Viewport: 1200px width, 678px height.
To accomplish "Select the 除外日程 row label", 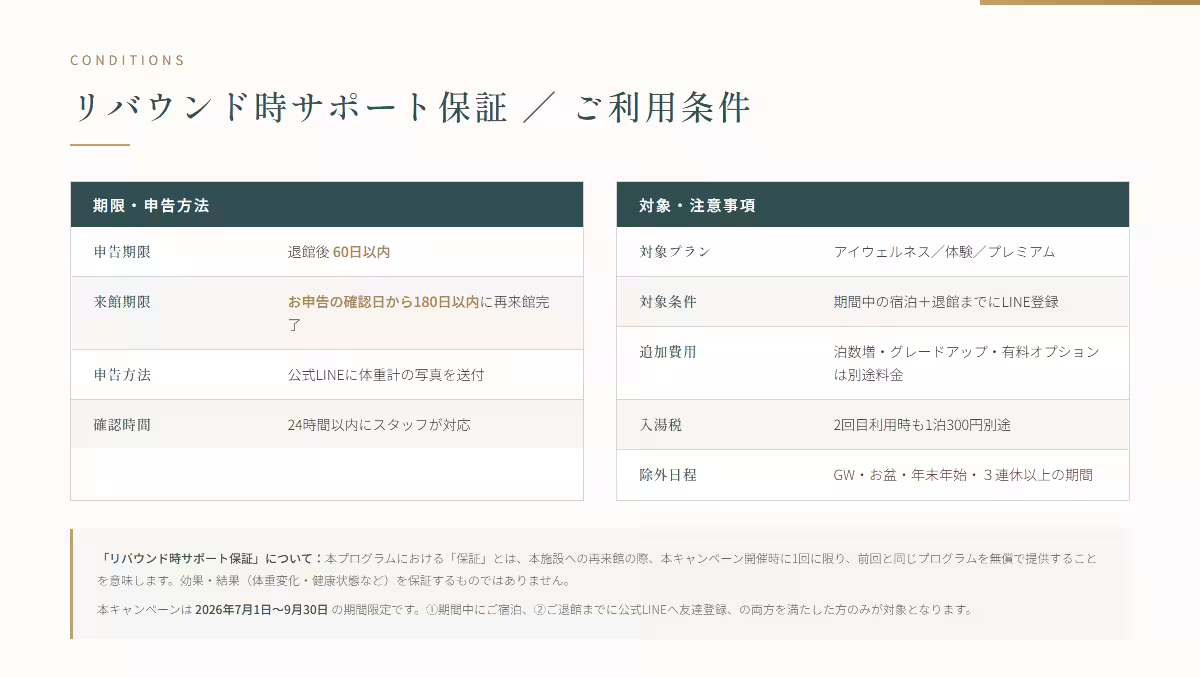I will pos(668,474).
